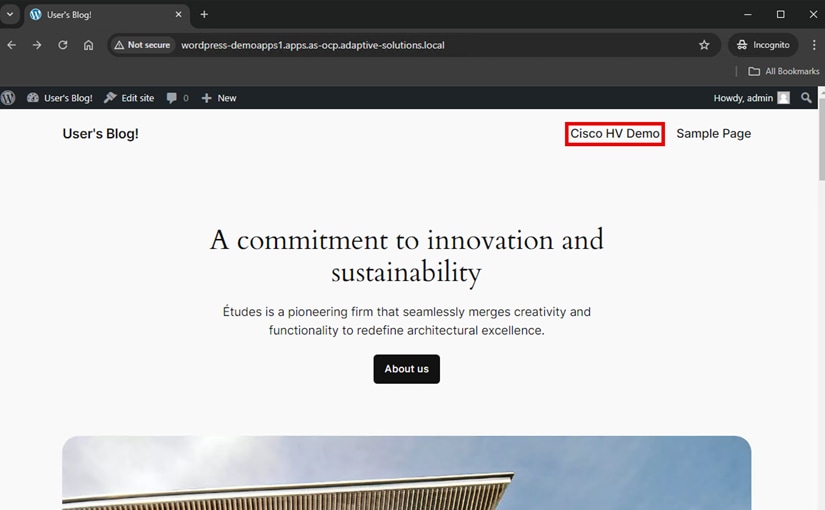Viewport: 825px width, 510px height.
Task: Select the User's Blog! browser tab
Action: [105, 15]
